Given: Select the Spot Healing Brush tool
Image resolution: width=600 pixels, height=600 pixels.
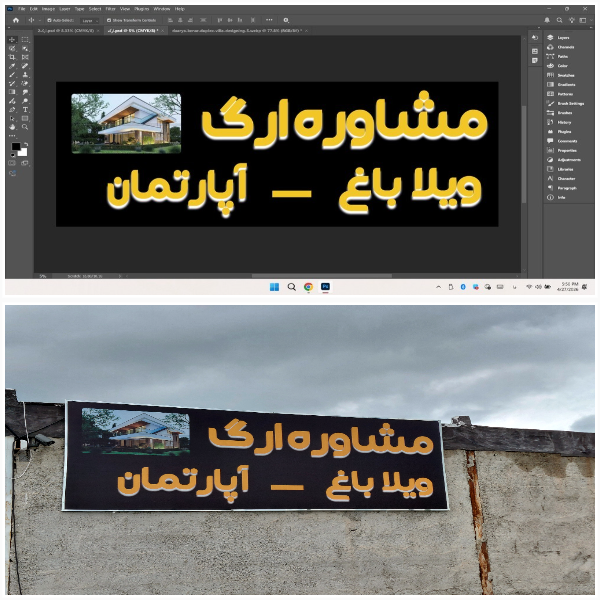Looking at the screenshot, I should (x=25, y=66).
